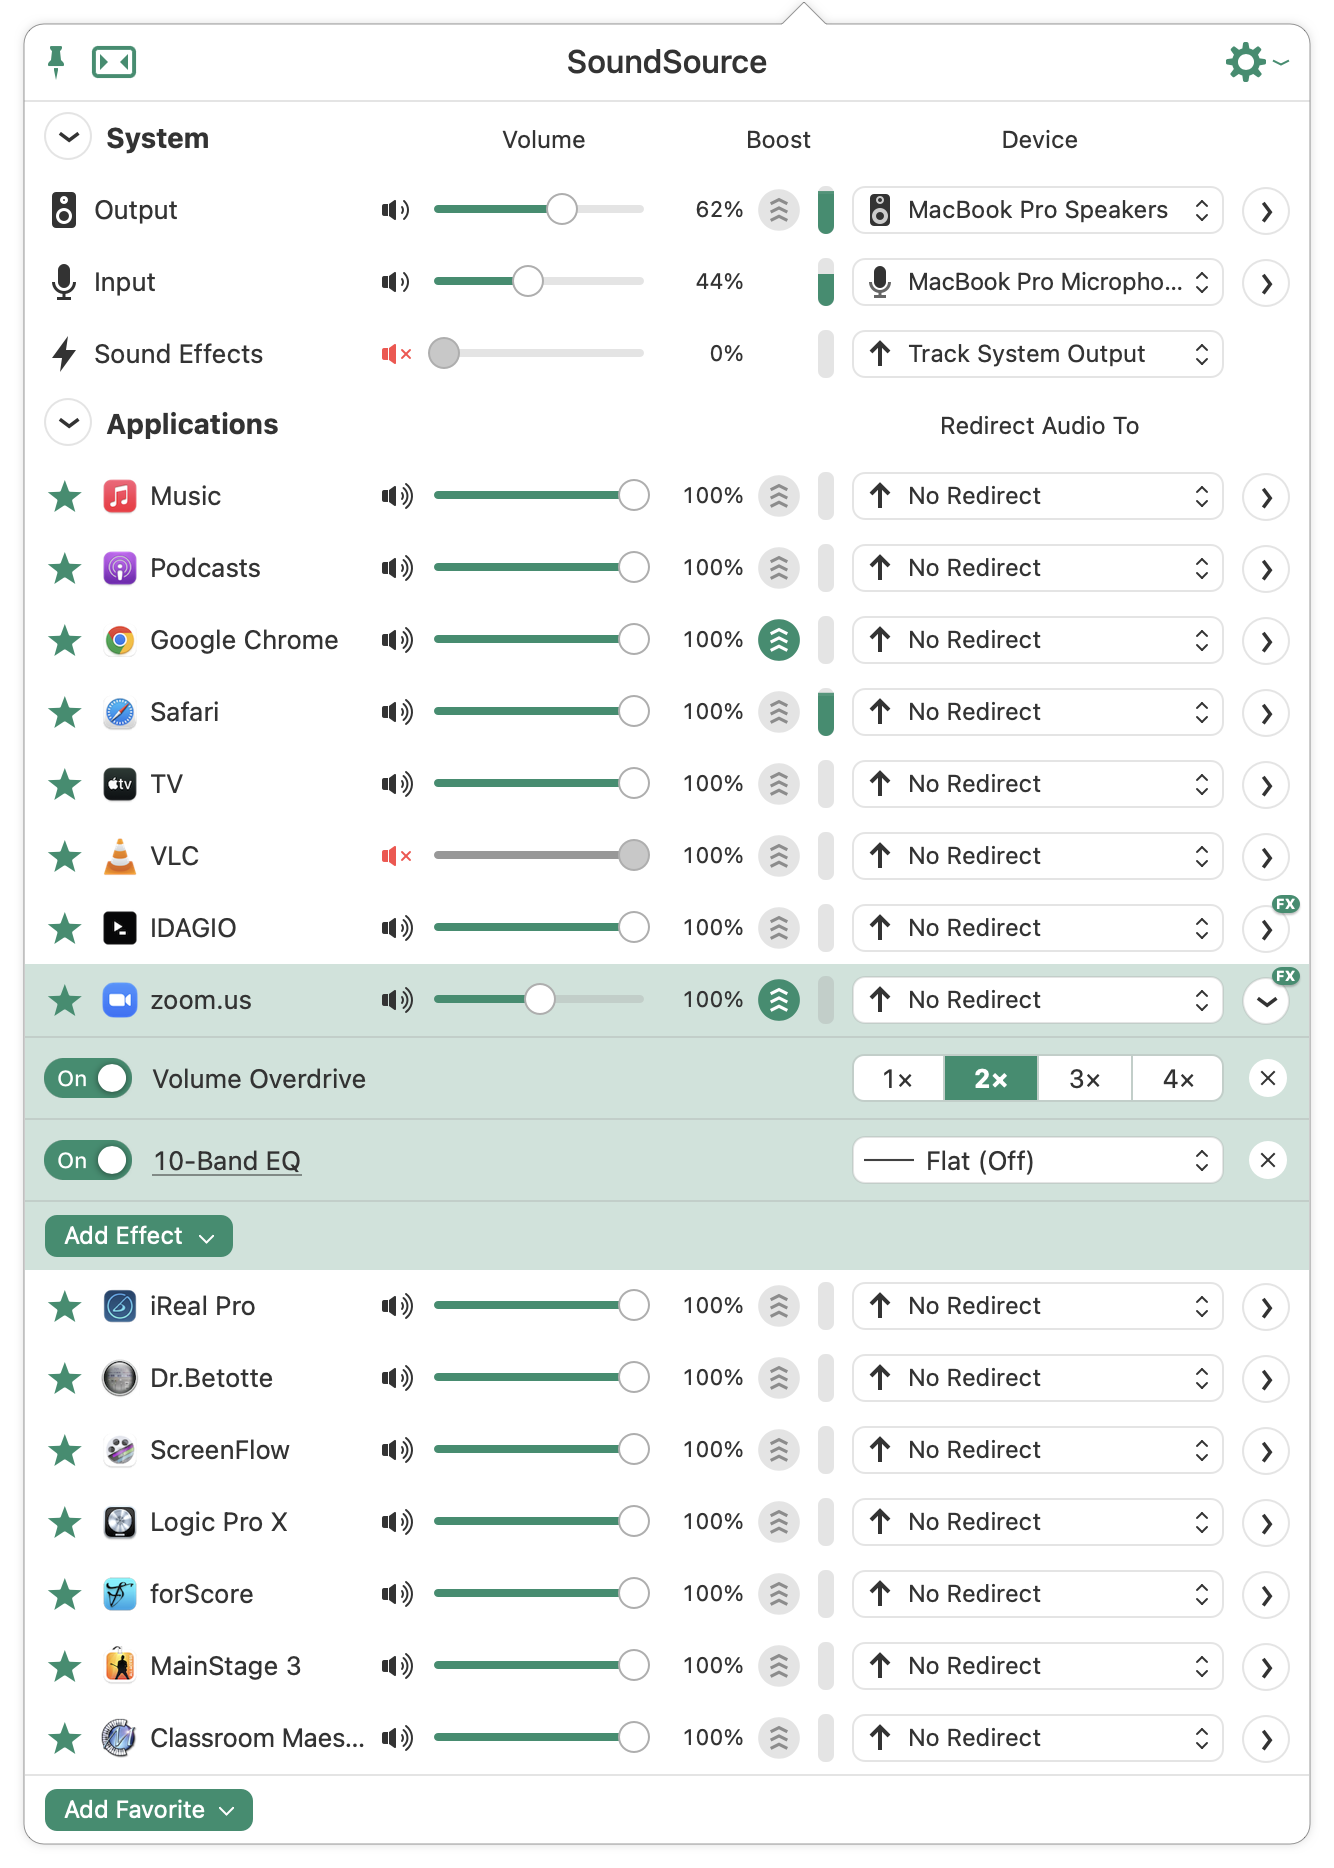The height and width of the screenshot is (1868, 1334).
Task: Expand the system Output details arrow
Action: [x=1266, y=211]
